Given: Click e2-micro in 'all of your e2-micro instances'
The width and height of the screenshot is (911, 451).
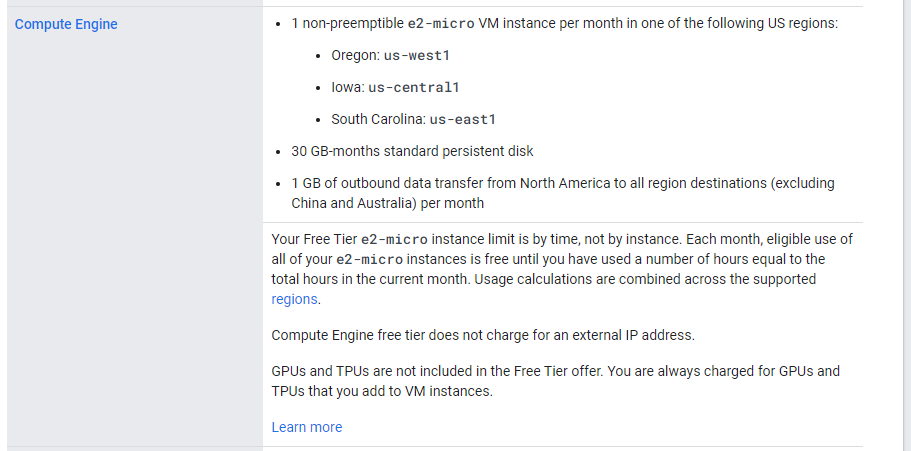Looking at the screenshot, I should pyautogui.click(x=369, y=259).
